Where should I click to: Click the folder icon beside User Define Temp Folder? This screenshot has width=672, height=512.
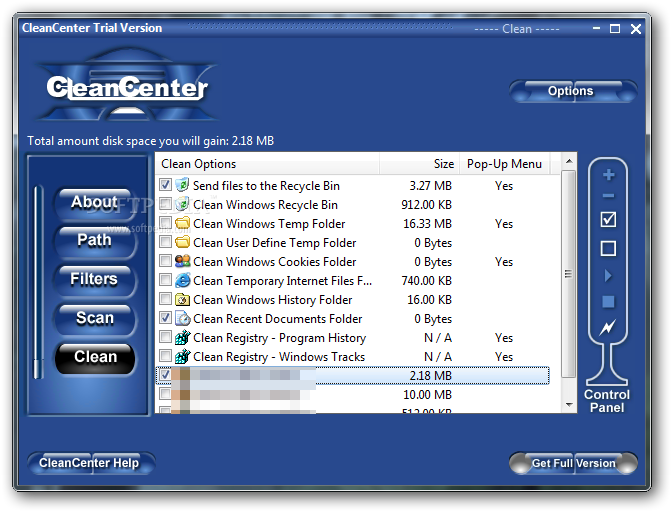182,242
